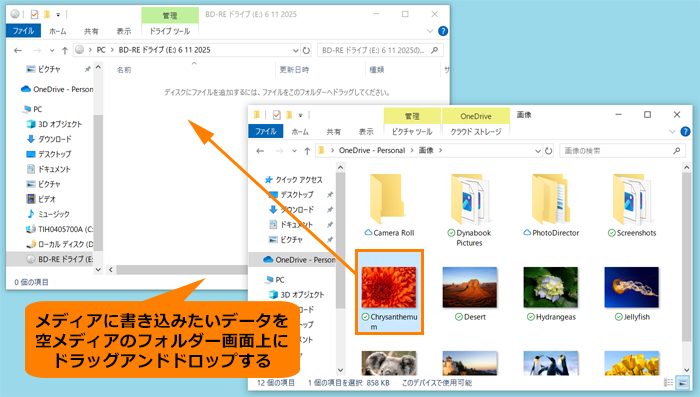Click OneDrive contextual tab in 画像 window
This screenshot has width=700, height=397.
click(476, 116)
